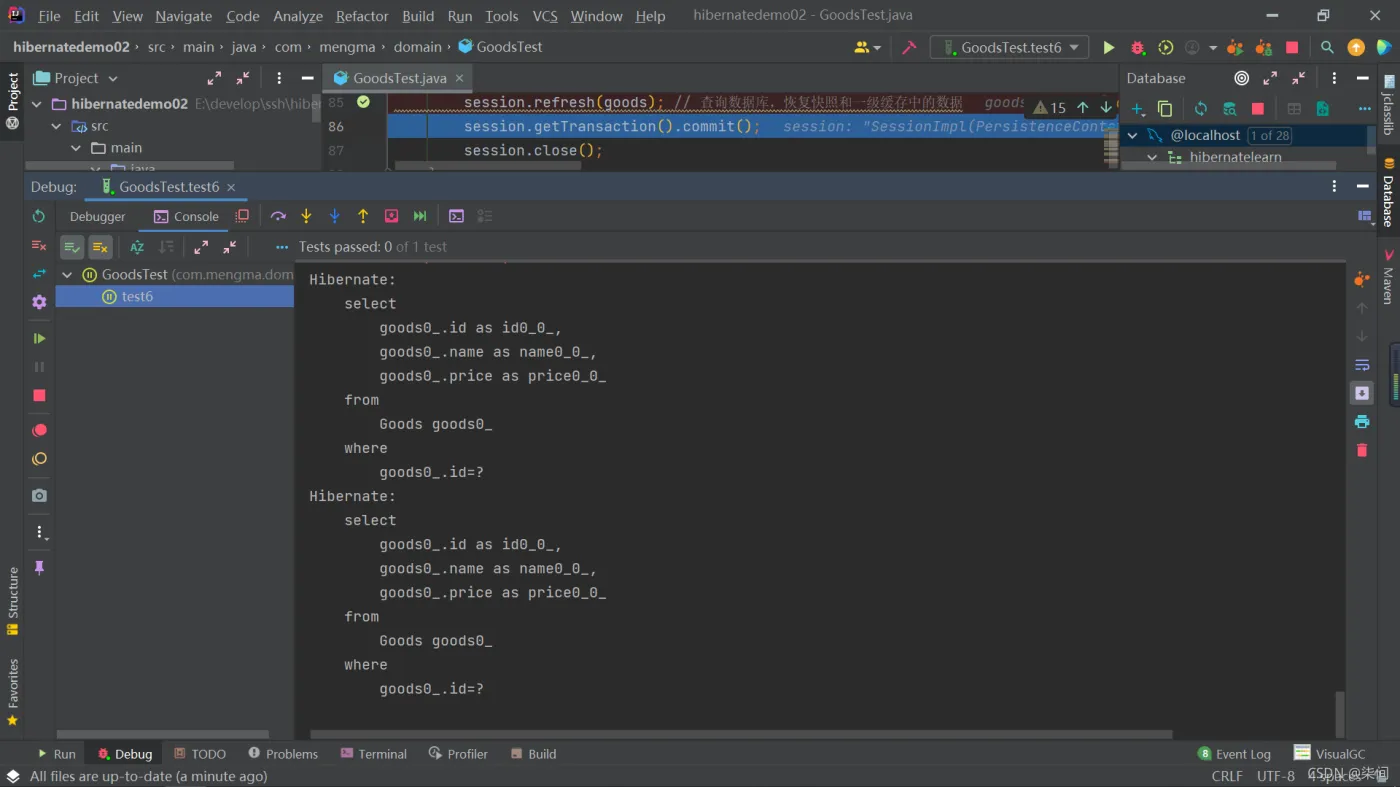
Task: Take thread dump with the camera icon
Action: click(x=39, y=495)
